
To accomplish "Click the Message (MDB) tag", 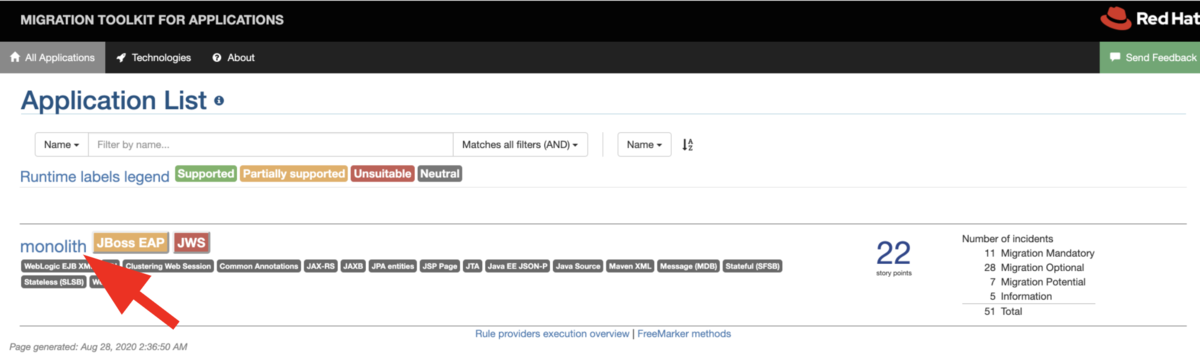I will (x=690, y=267).
